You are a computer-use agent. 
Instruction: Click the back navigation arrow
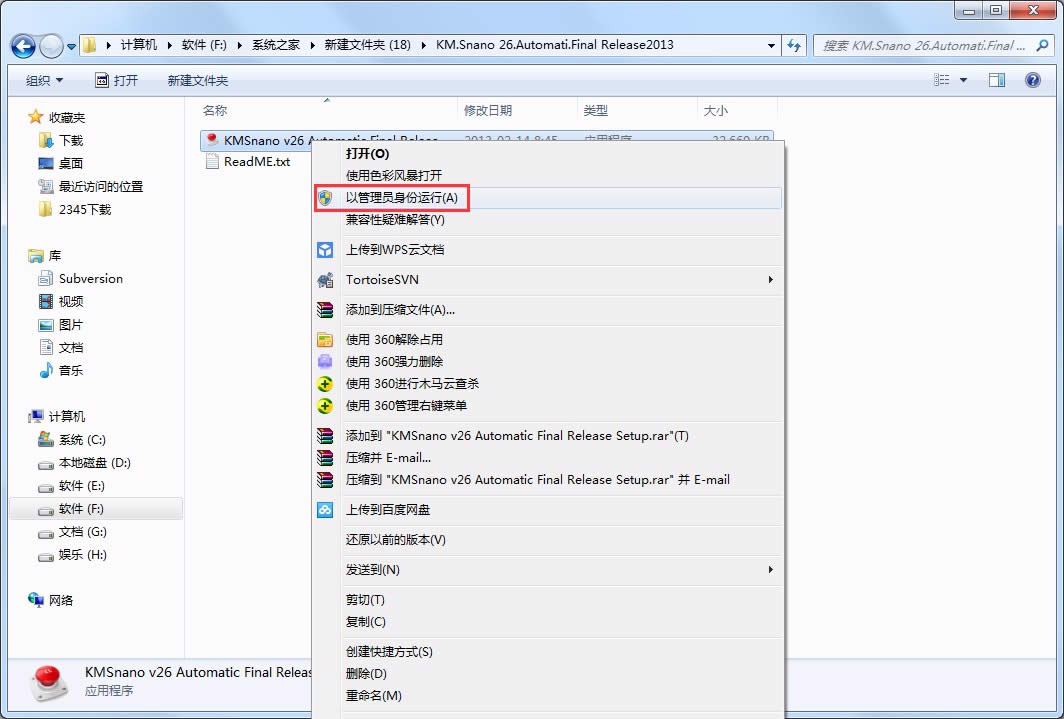click(22, 45)
